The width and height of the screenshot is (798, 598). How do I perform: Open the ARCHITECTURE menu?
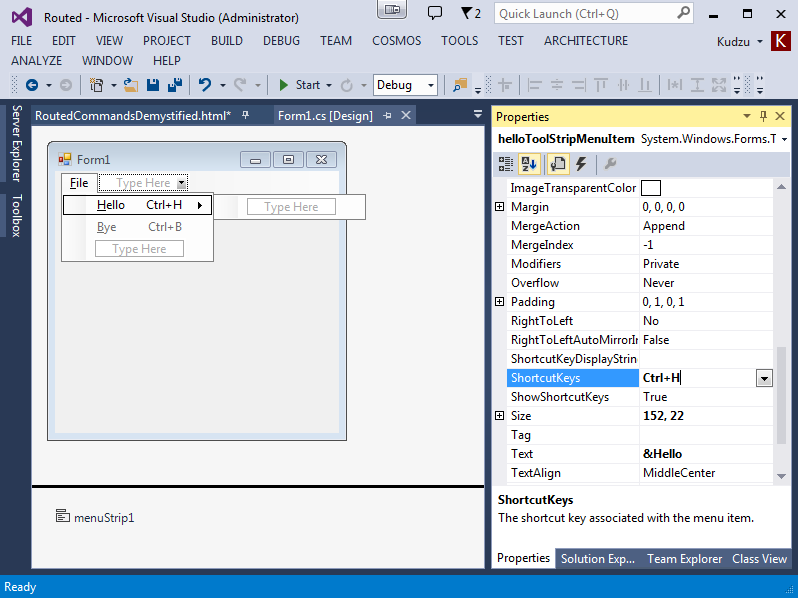point(586,41)
